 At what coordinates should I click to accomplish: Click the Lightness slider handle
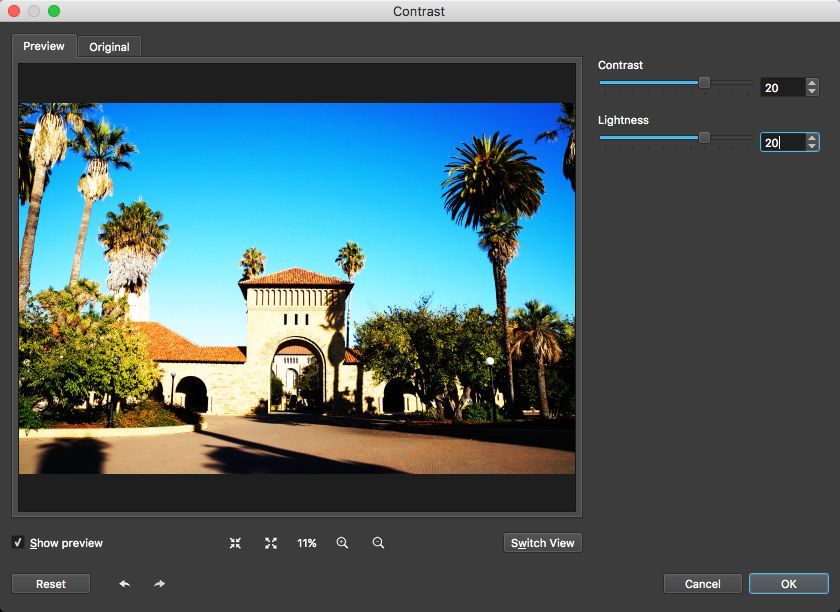tap(704, 137)
